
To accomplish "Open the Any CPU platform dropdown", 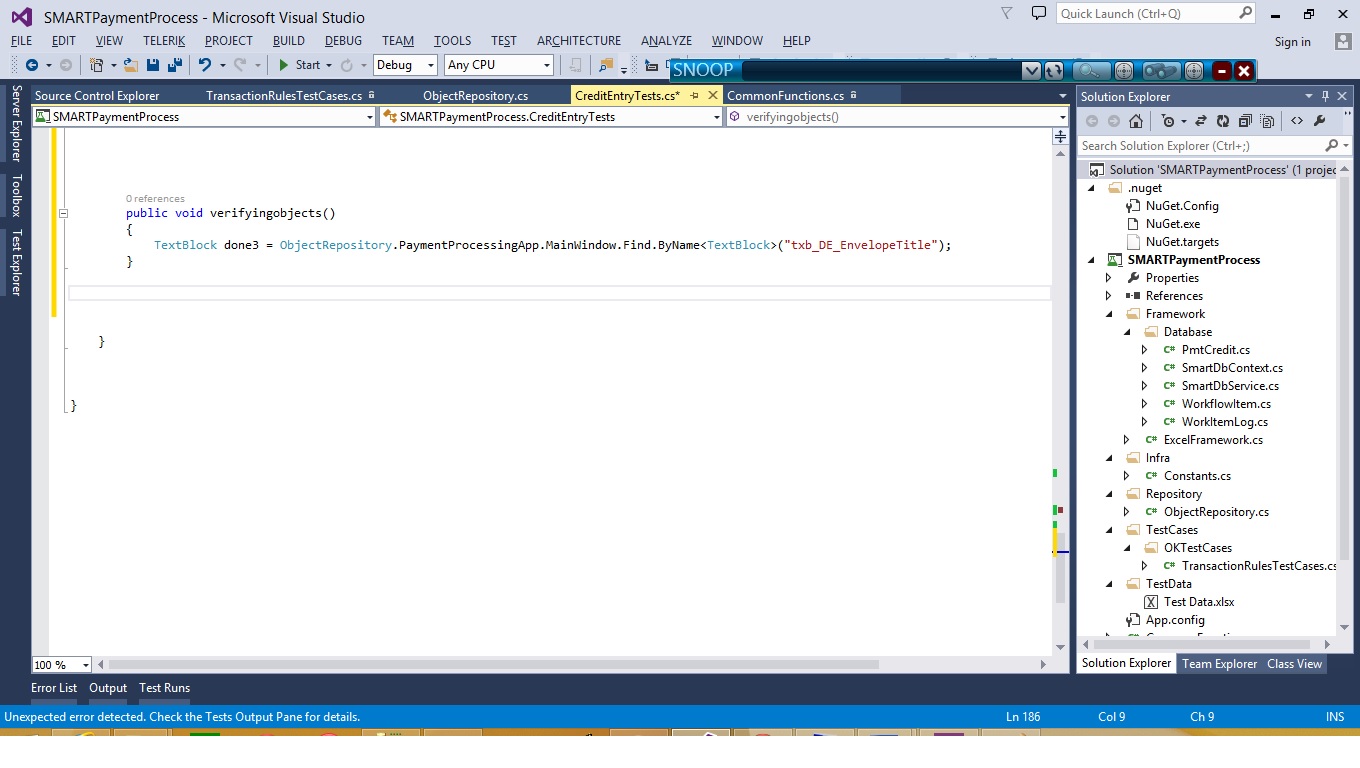I will click(x=546, y=65).
